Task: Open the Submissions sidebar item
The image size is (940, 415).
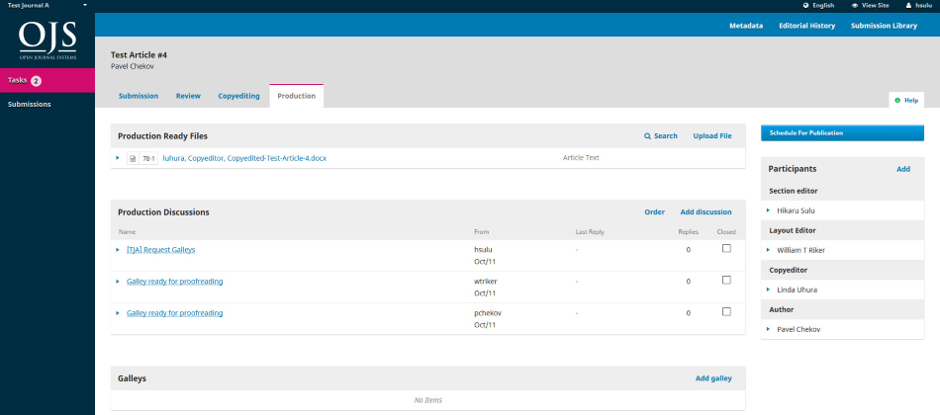Action: click(29, 104)
